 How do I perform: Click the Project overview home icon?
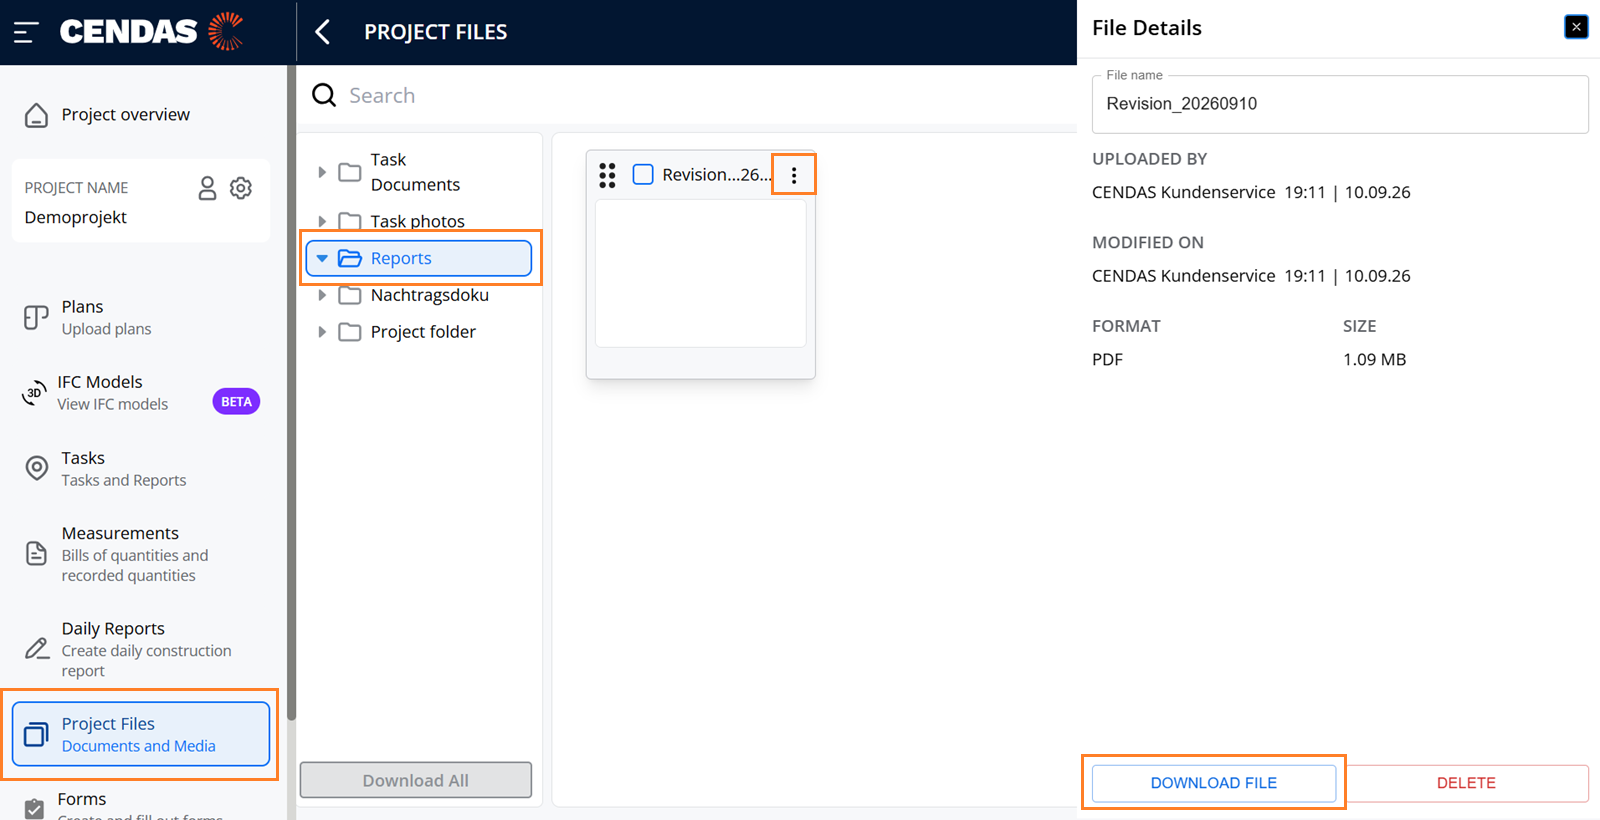point(36,115)
